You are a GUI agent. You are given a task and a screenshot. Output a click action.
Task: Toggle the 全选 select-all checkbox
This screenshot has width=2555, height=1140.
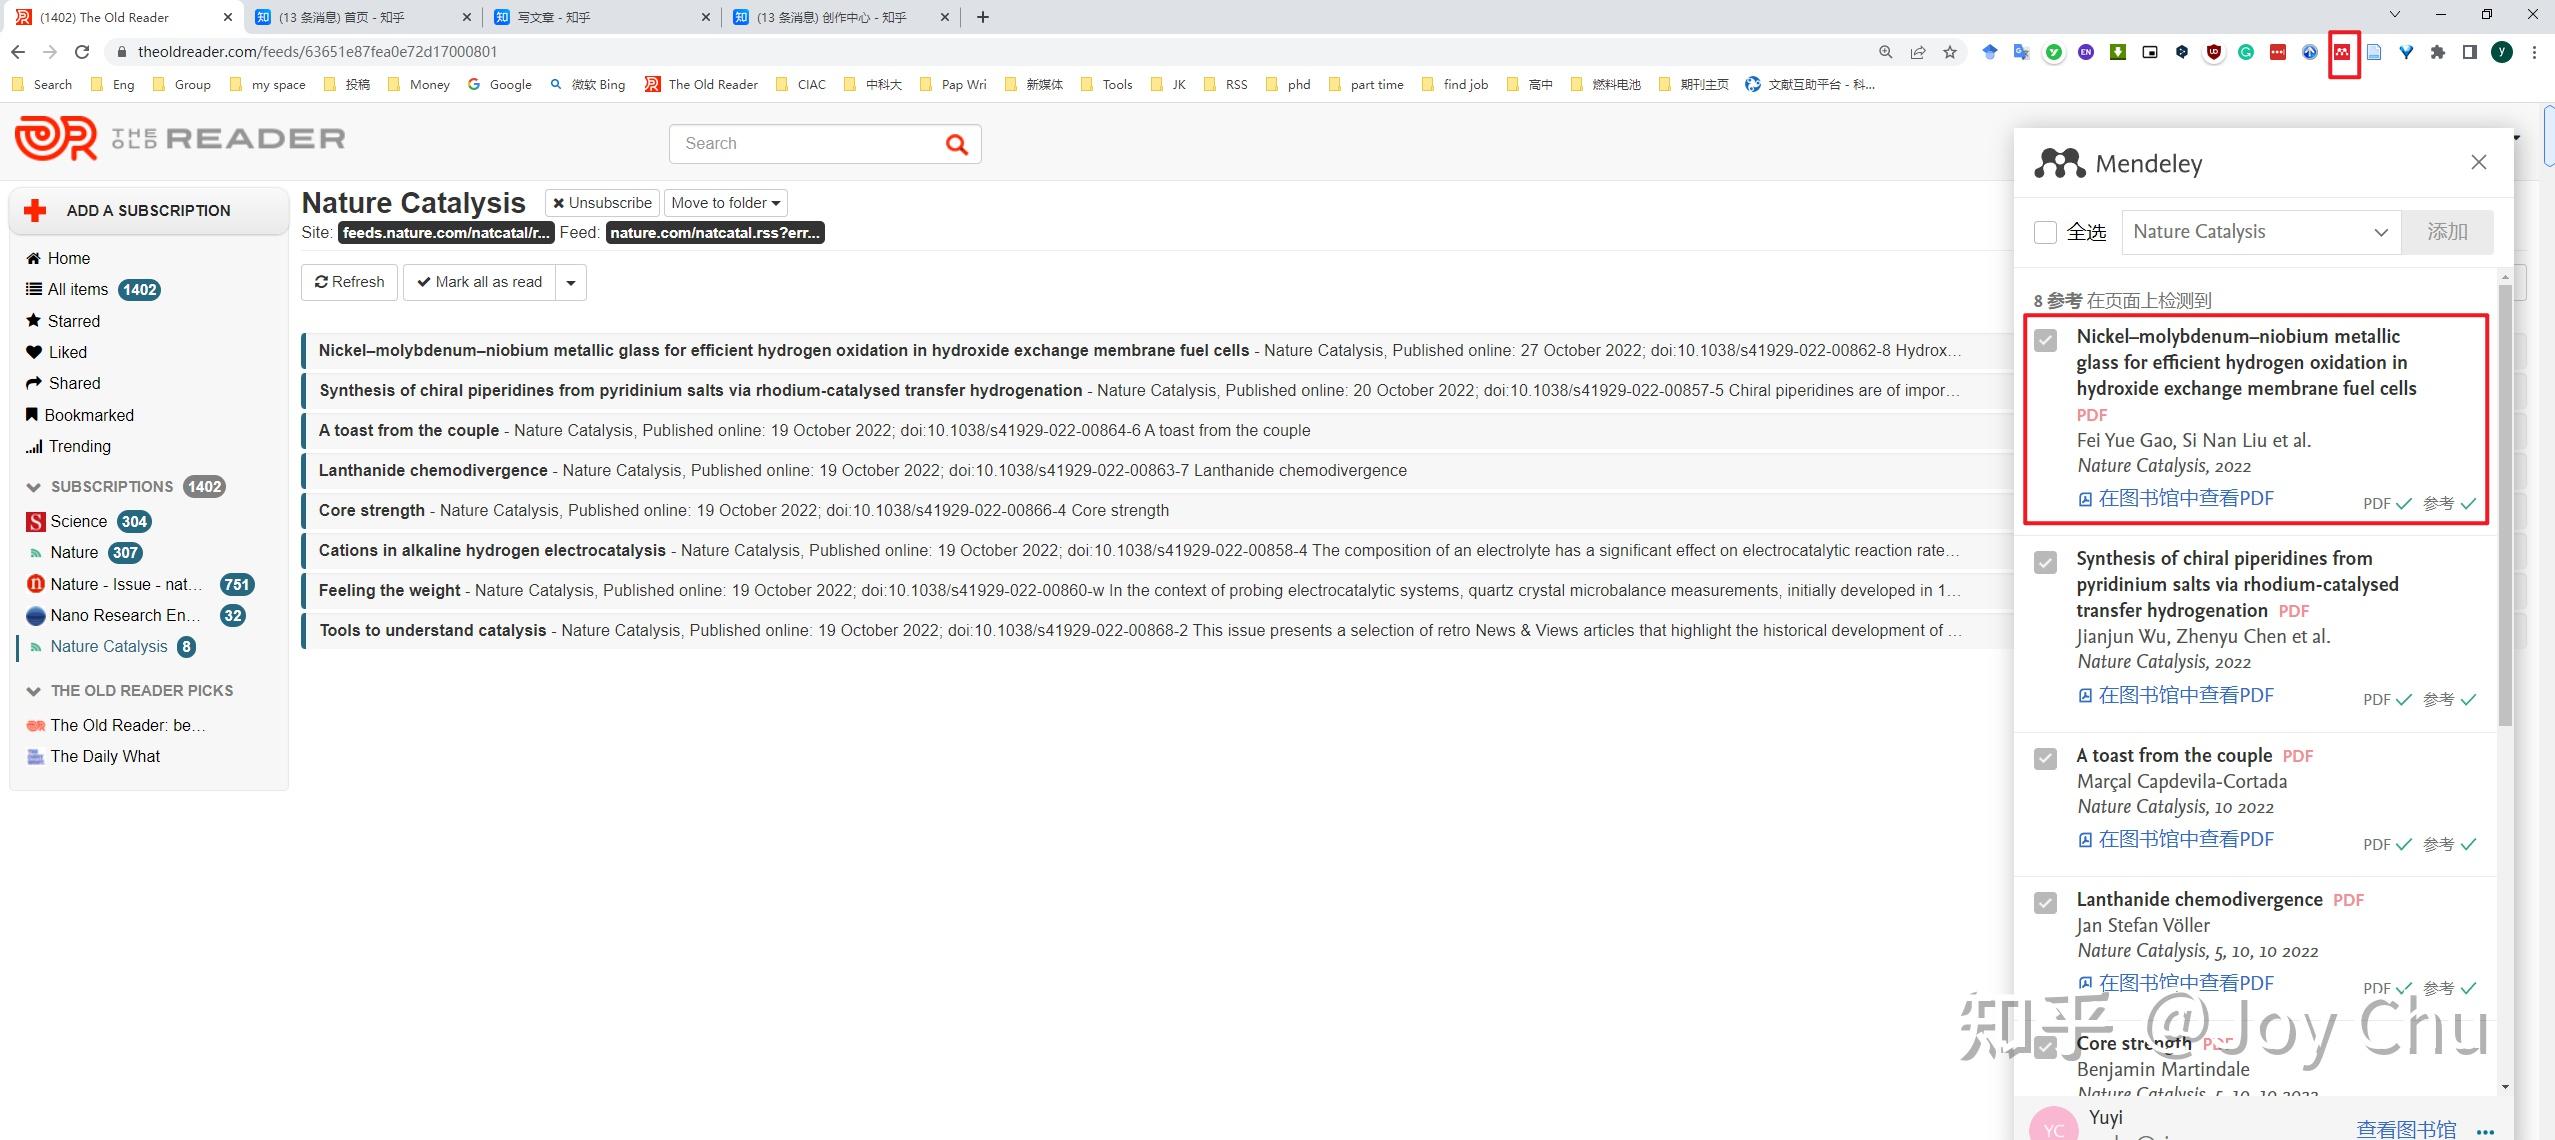coord(2045,232)
